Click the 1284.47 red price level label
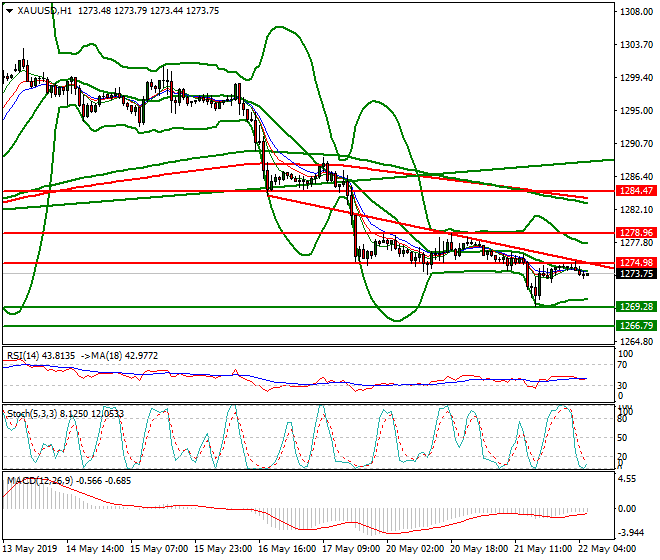This screenshot has width=660, height=560. coord(636,191)
